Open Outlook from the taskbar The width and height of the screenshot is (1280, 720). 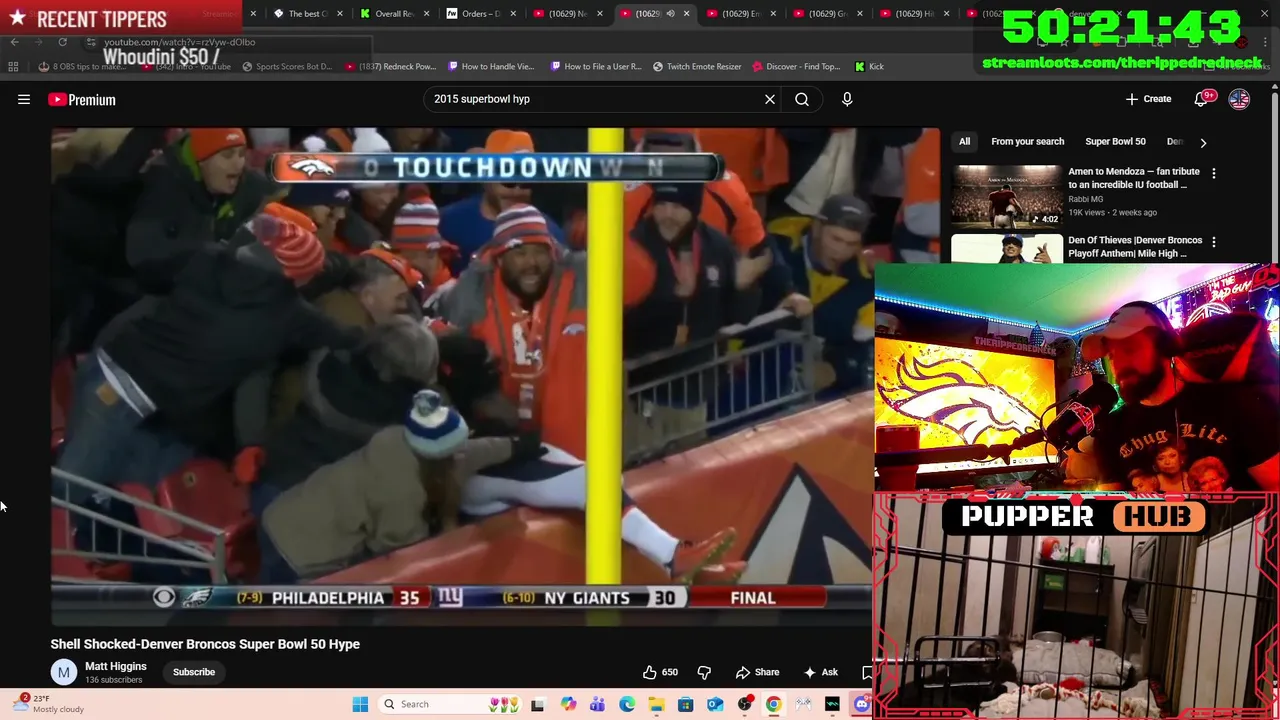(x=715, y=704)
